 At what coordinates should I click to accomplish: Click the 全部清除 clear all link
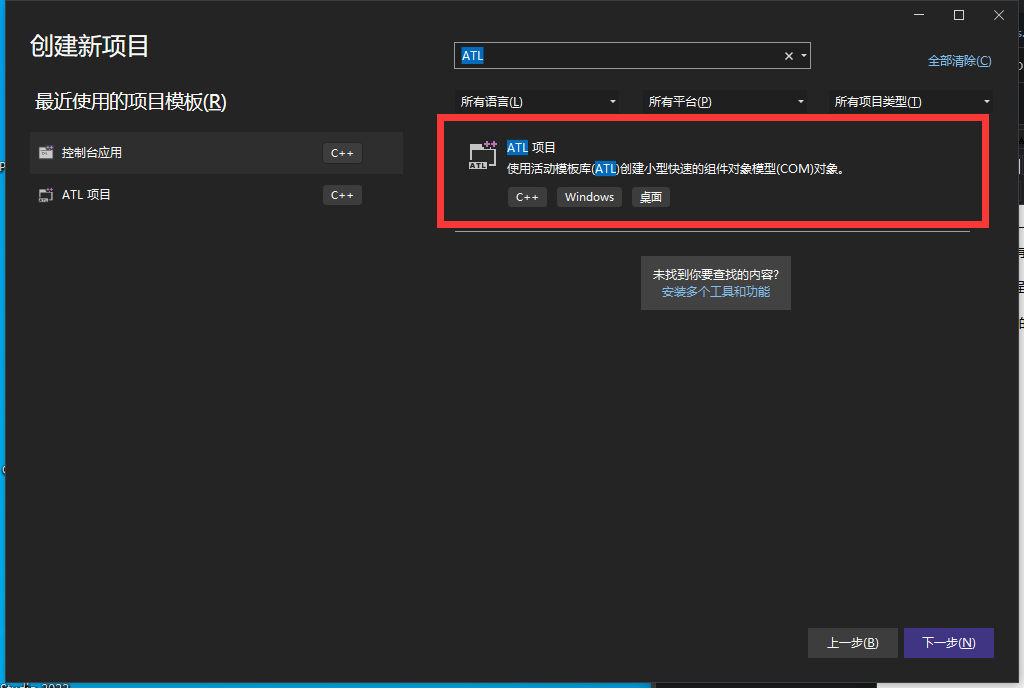pos(959,61)
